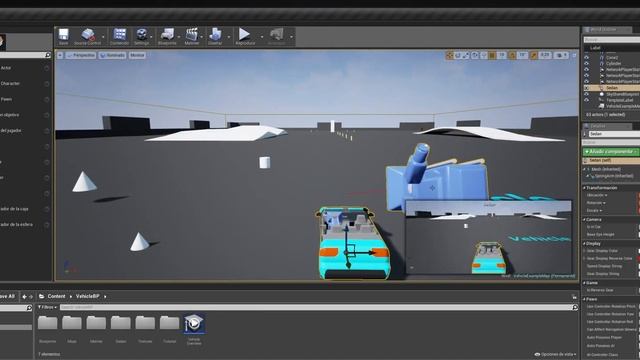
Task: Toggle grid snapping in viewport toolbar
Action: click(x=492, y=55)
